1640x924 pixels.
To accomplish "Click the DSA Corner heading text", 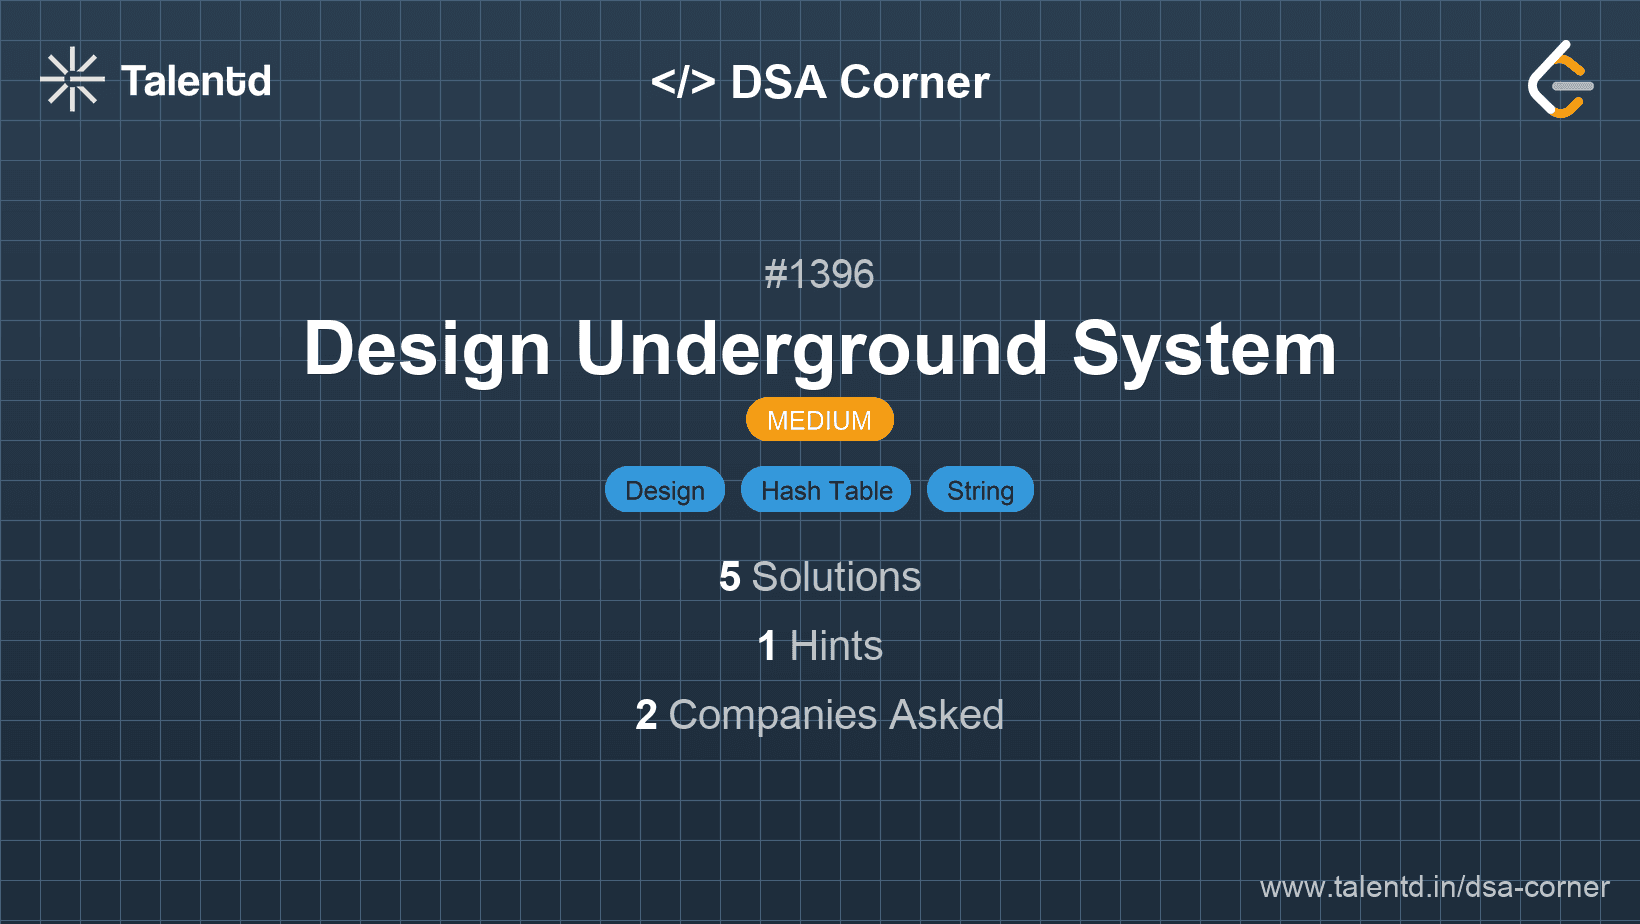I will coord(859,82).
